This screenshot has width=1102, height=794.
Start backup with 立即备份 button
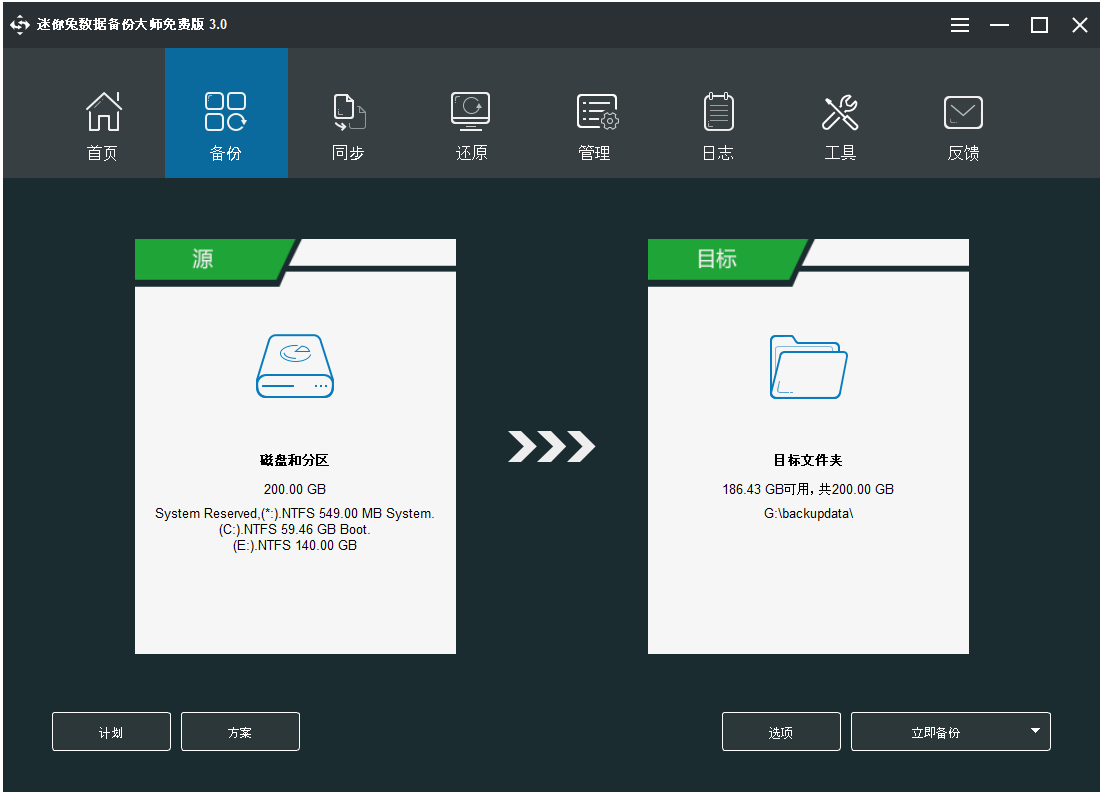[x=935, y=731]
